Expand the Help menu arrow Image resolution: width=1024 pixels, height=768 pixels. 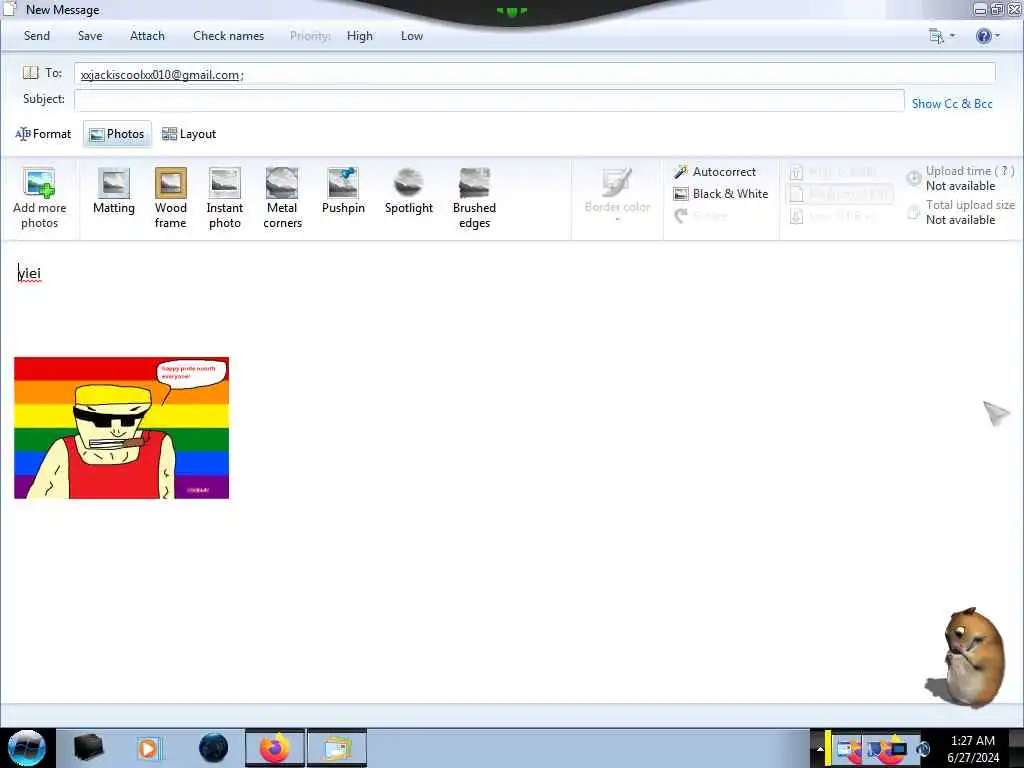(x=997, y=36)
